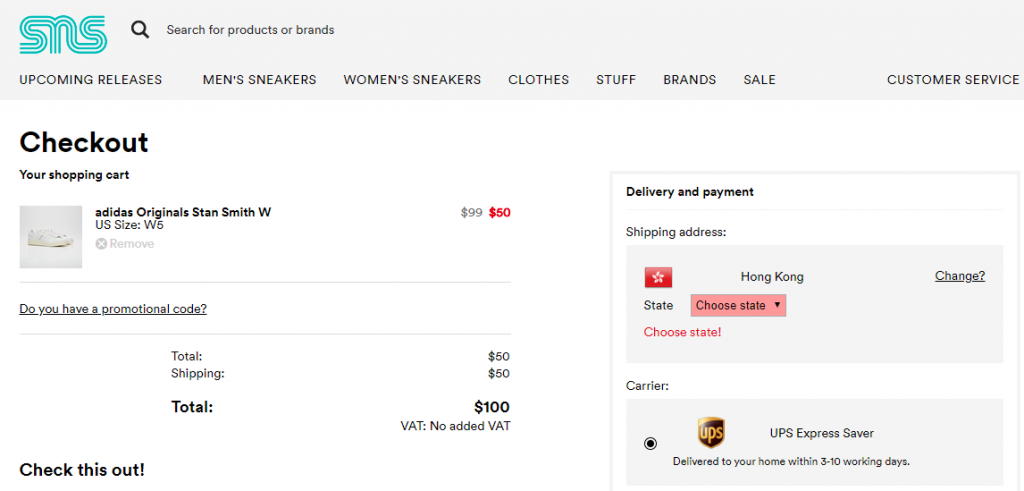Viewport: 1024px width, 491px height.
Task: Open the Clothes menu
Action: (x=538, y=80)
